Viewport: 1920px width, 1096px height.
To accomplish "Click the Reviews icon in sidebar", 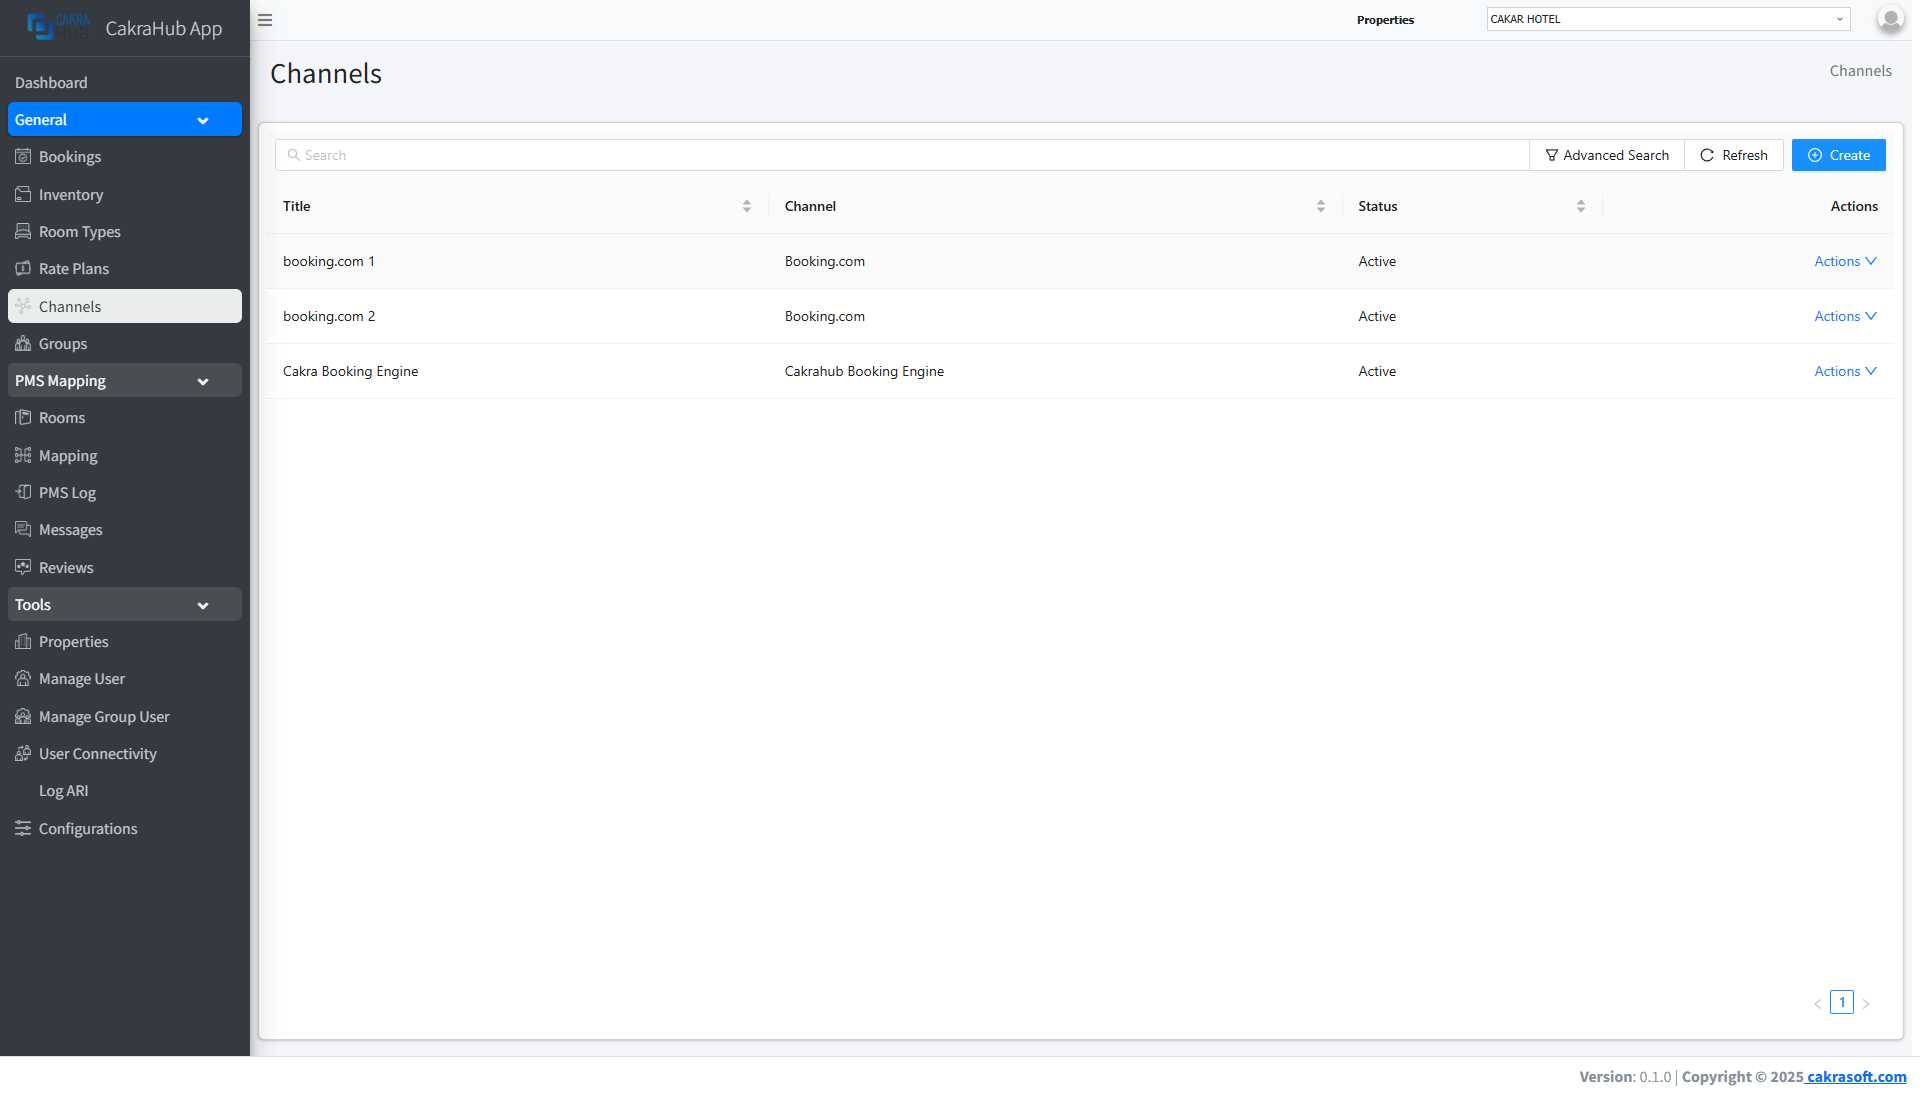I will click(23, 567).
